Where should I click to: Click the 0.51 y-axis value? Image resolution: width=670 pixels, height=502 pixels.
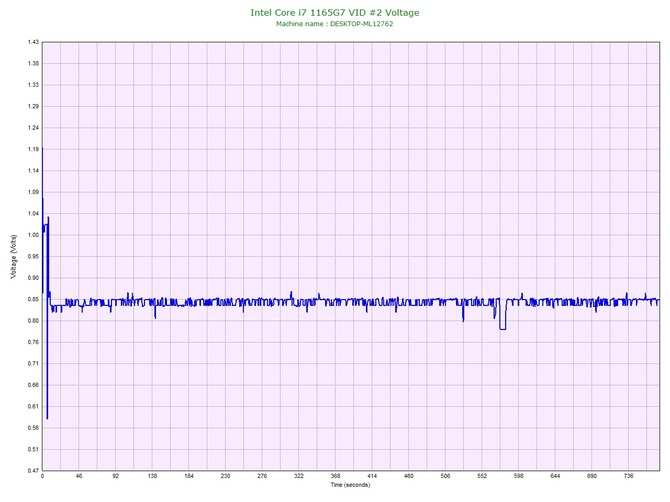[33, 449]
